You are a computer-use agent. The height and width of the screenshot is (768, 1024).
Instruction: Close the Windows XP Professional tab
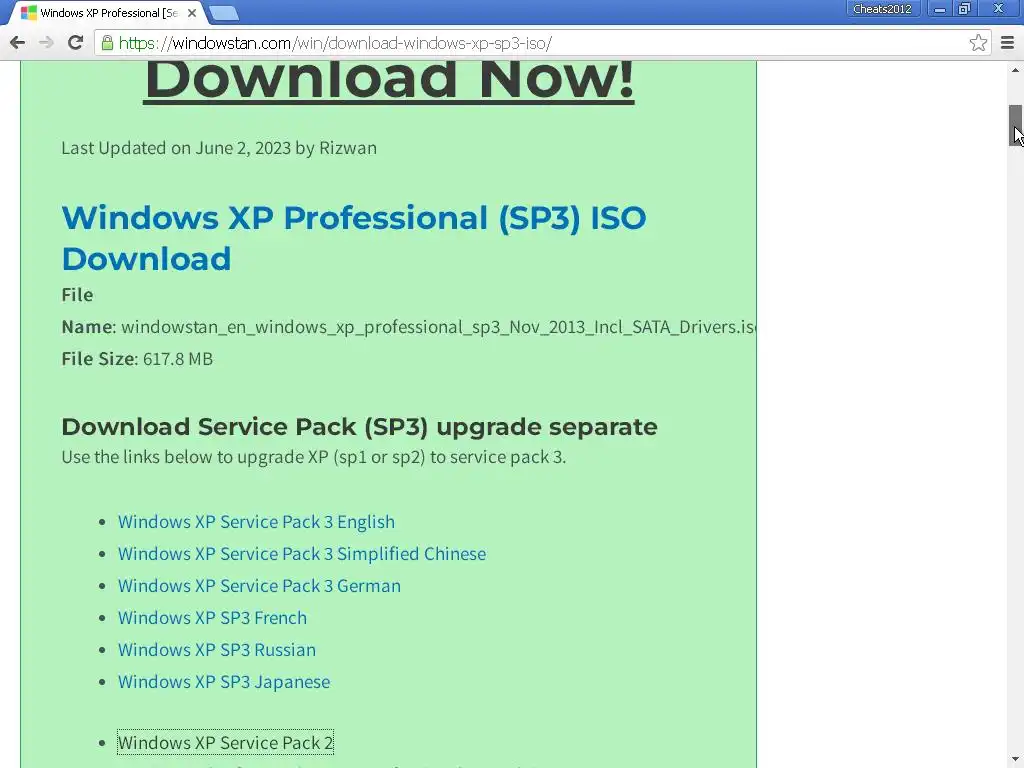click(x=192, y=13)
